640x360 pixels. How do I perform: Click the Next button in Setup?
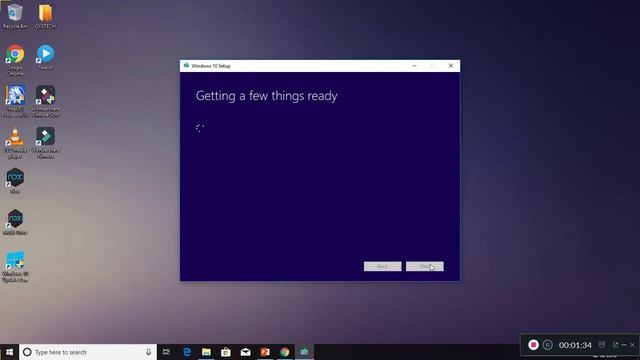[x=424, y=267]
